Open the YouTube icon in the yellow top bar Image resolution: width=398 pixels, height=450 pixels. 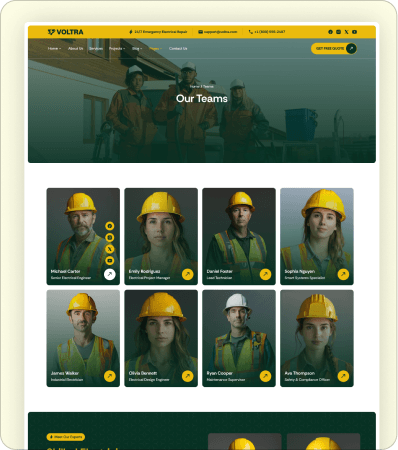(x=354, y=32)
